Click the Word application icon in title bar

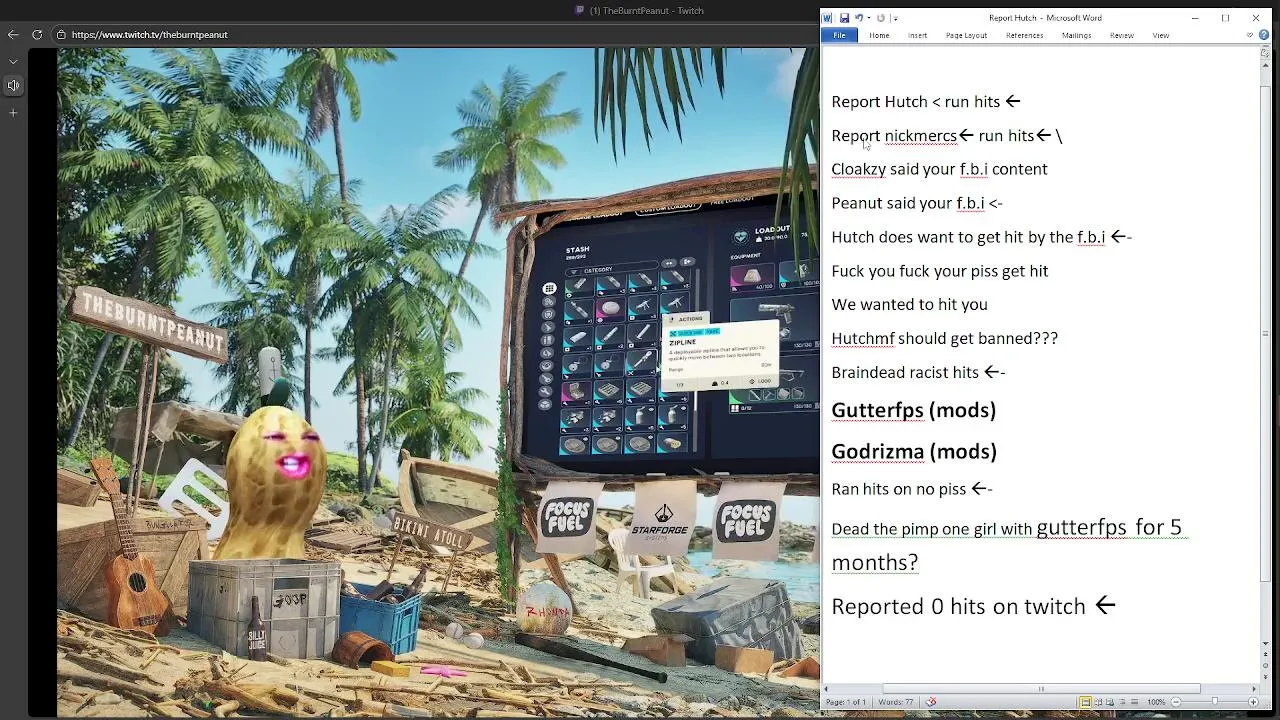pyautogui.click(x=827, y=18)
